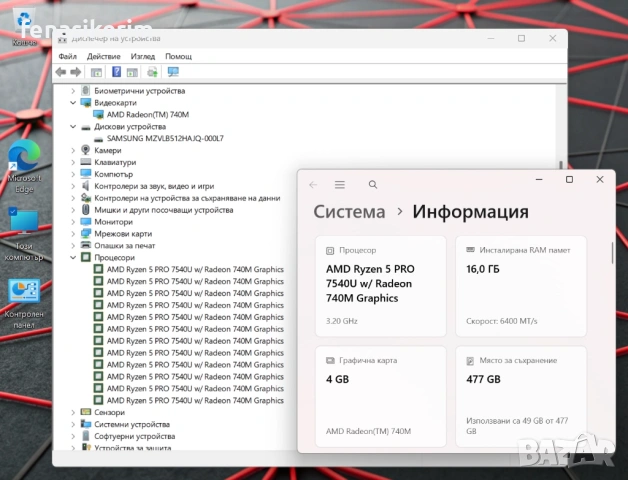The image size is (628, 480).
Task: Open the Действие menu
Action: click(x=104, y=56)
